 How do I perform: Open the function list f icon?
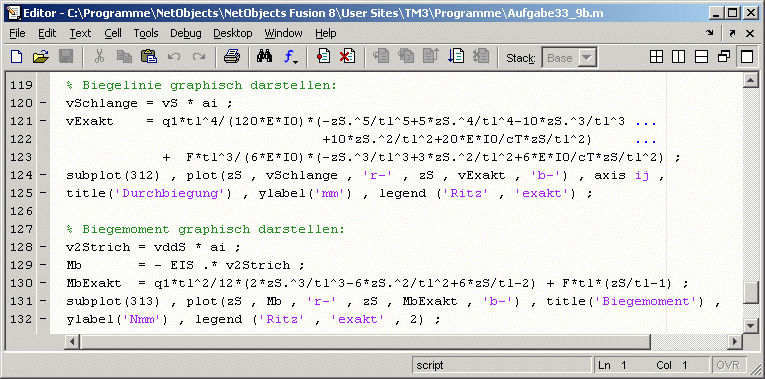pos(291,58)
